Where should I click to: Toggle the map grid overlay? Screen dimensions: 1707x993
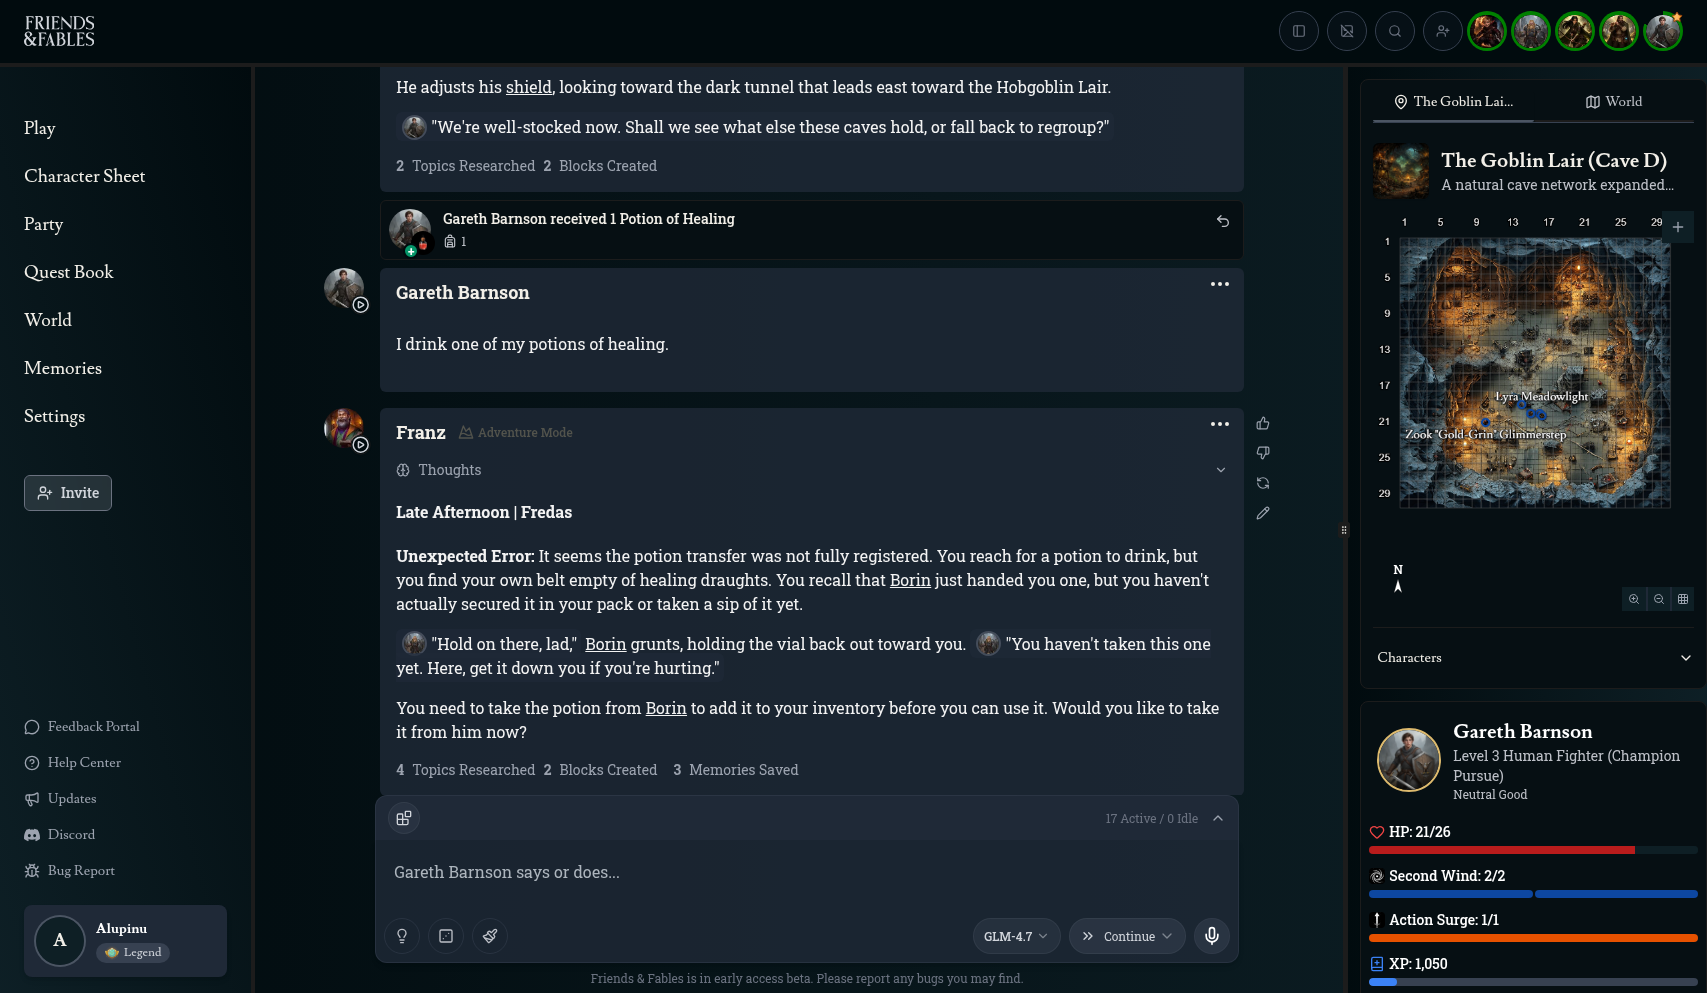coord(1683,599)
